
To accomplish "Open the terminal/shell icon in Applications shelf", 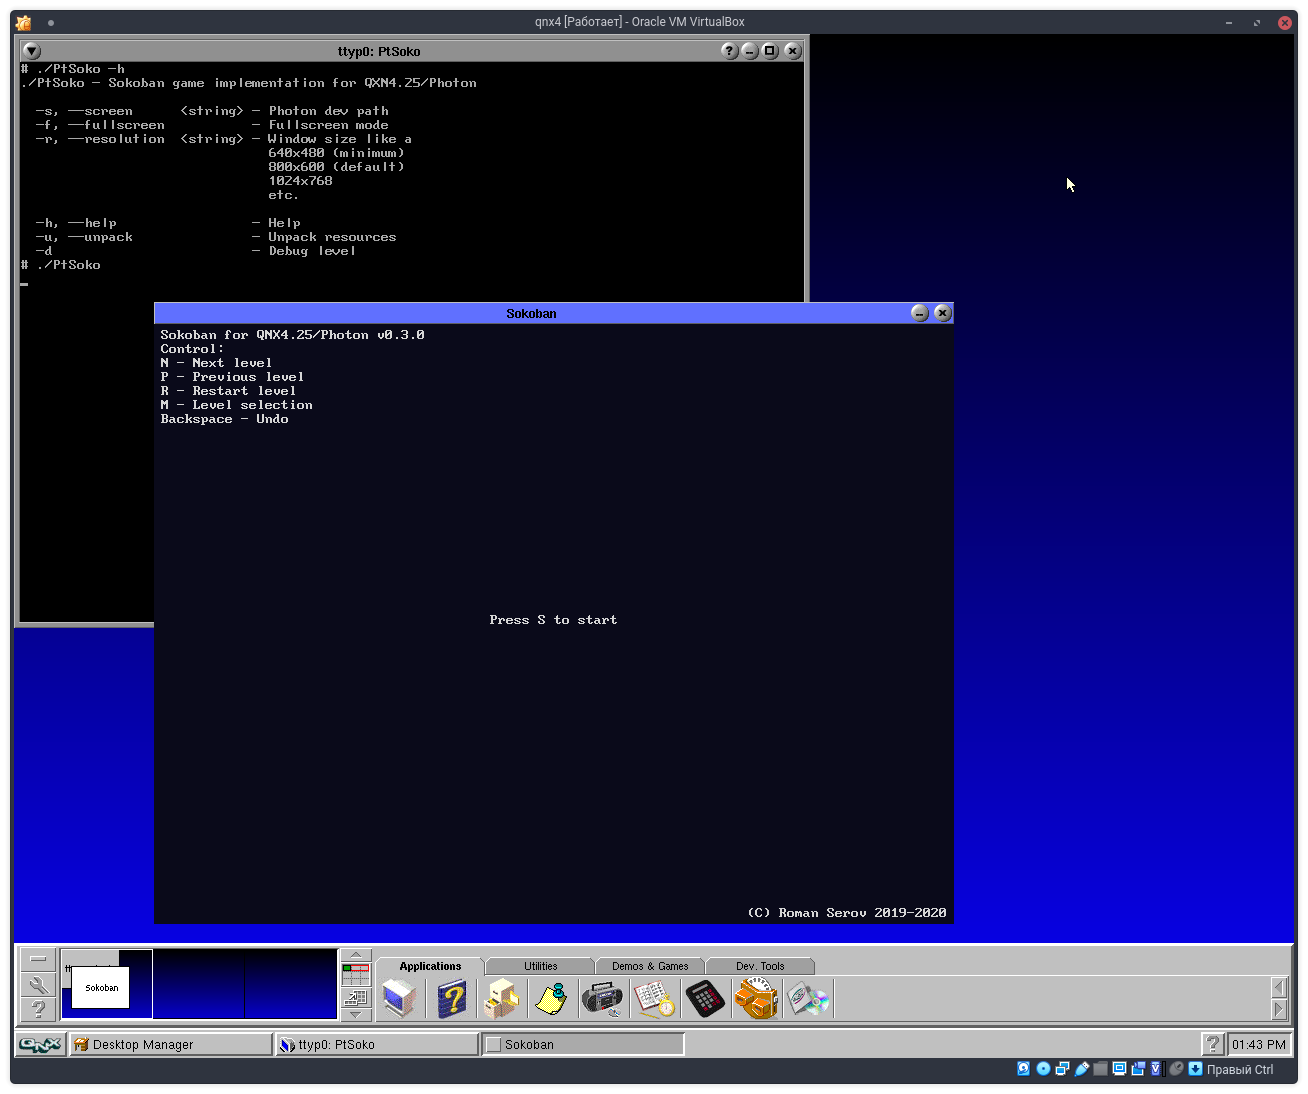I will point(399,998).
